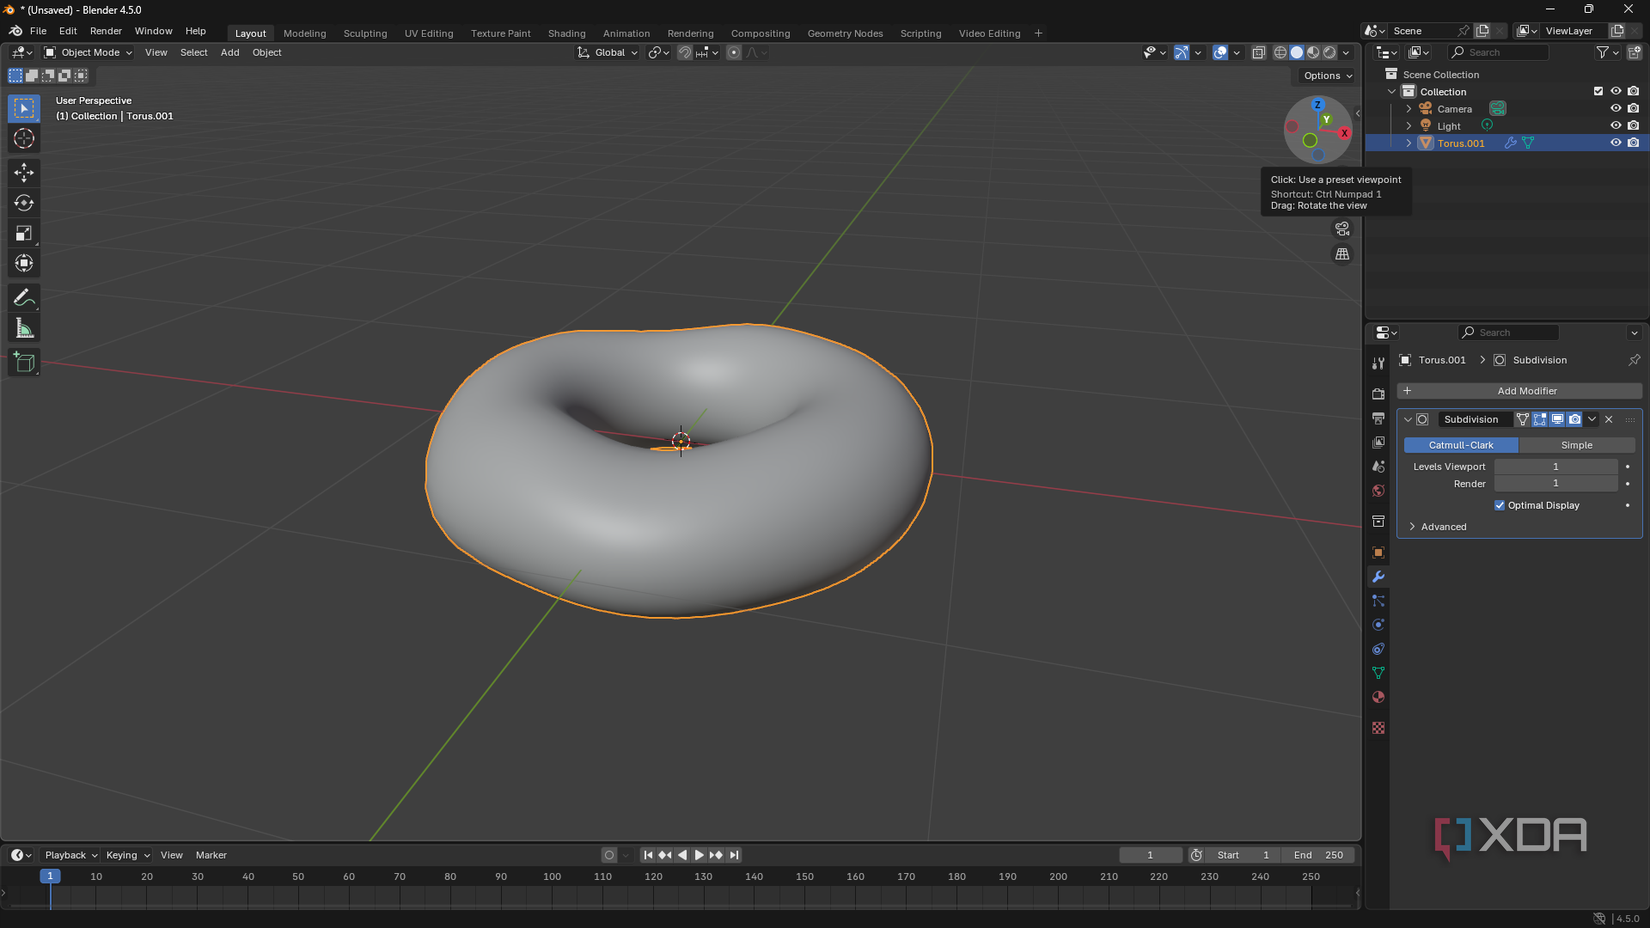The image size is (1650, 928).
Task: Activate the Annotate tool
Action: (23, 297)
